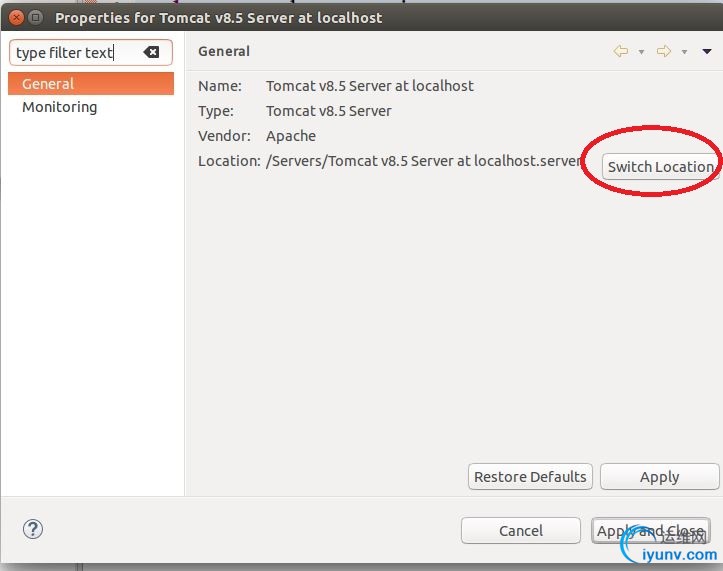Viewport: 723px width, 571px height.
Task: Click the 'General' page heading
Action: coord(224,51)
